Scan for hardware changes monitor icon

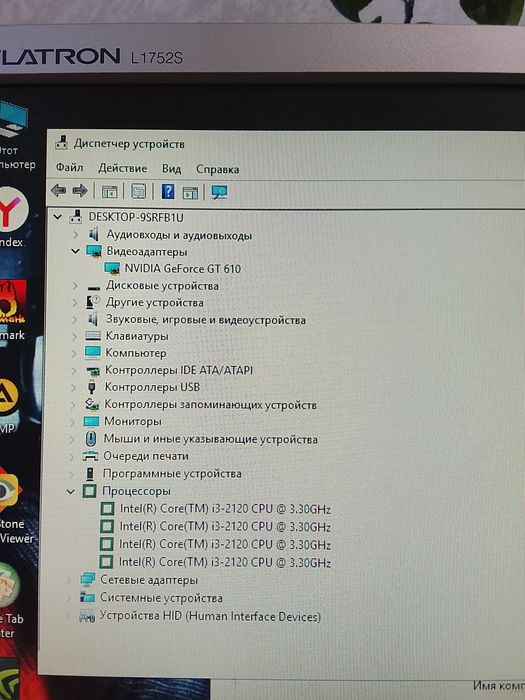(x=219, y=192)
